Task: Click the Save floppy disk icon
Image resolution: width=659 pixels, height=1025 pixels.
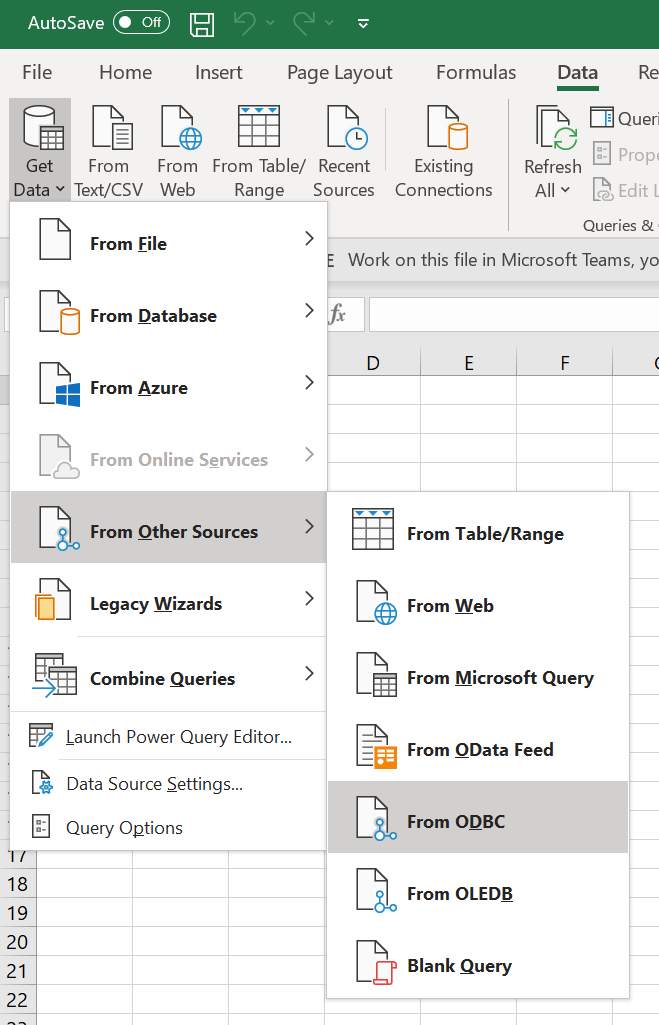Action: [202, 24]
